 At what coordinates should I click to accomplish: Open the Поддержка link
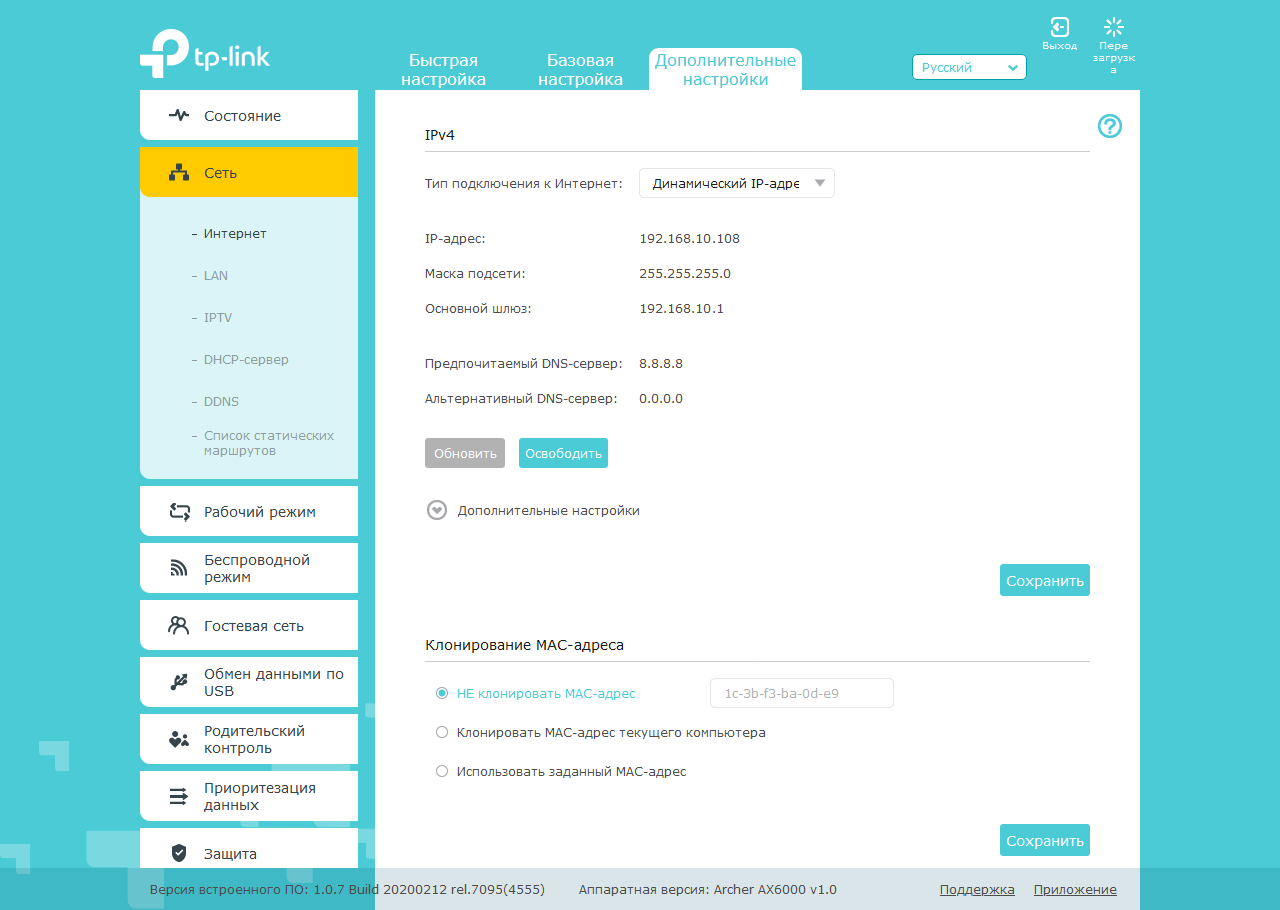pyautogui.click(x=977, y=889)
